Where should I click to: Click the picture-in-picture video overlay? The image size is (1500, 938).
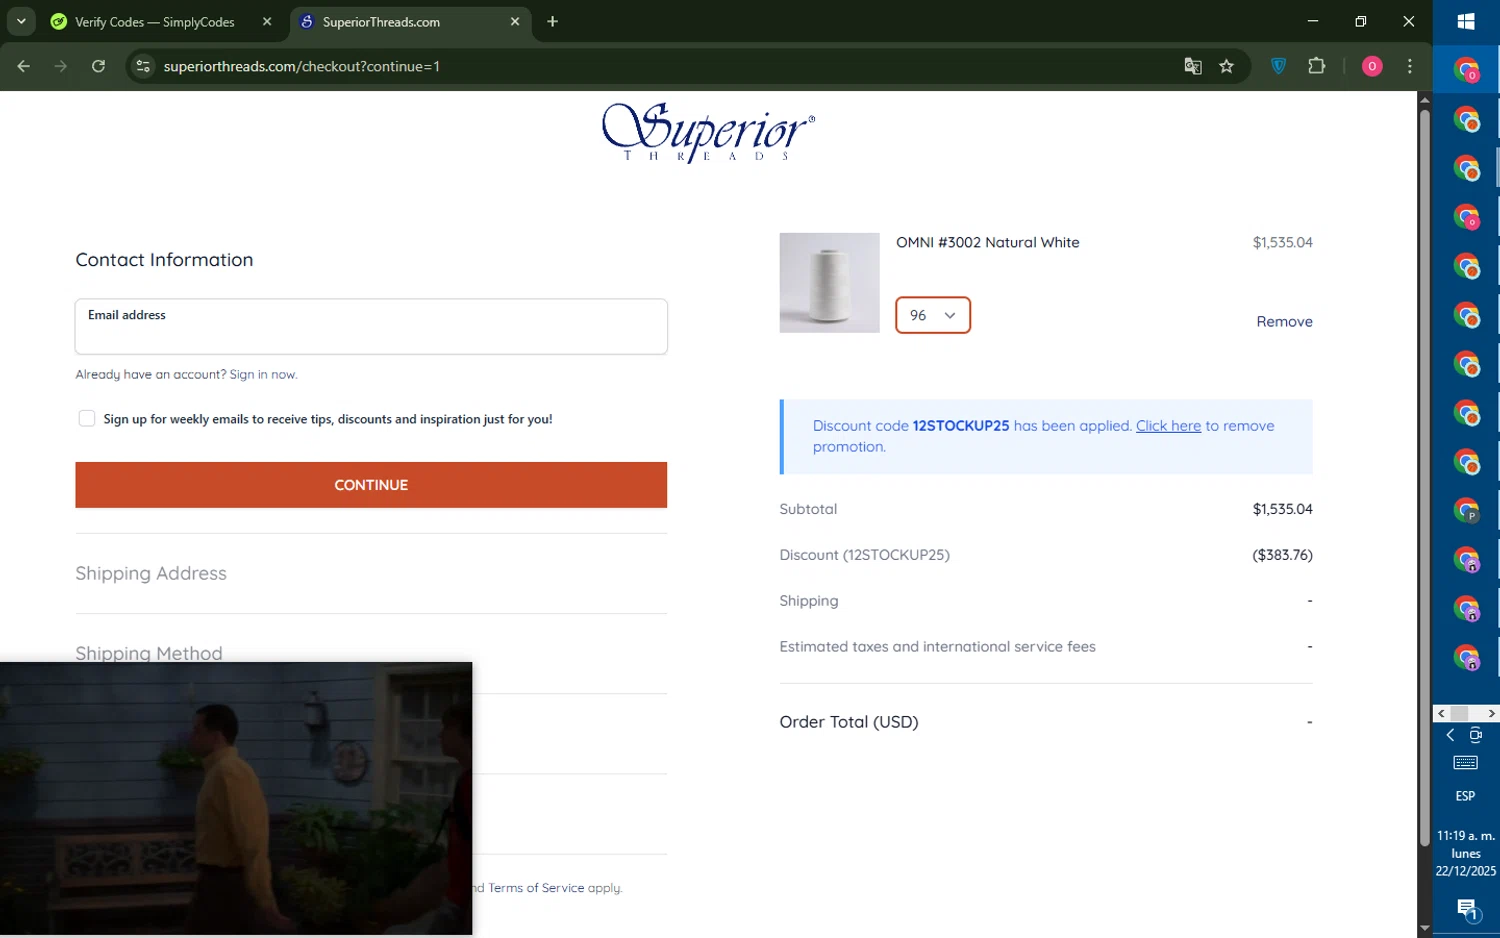click(x=236, y=798)
